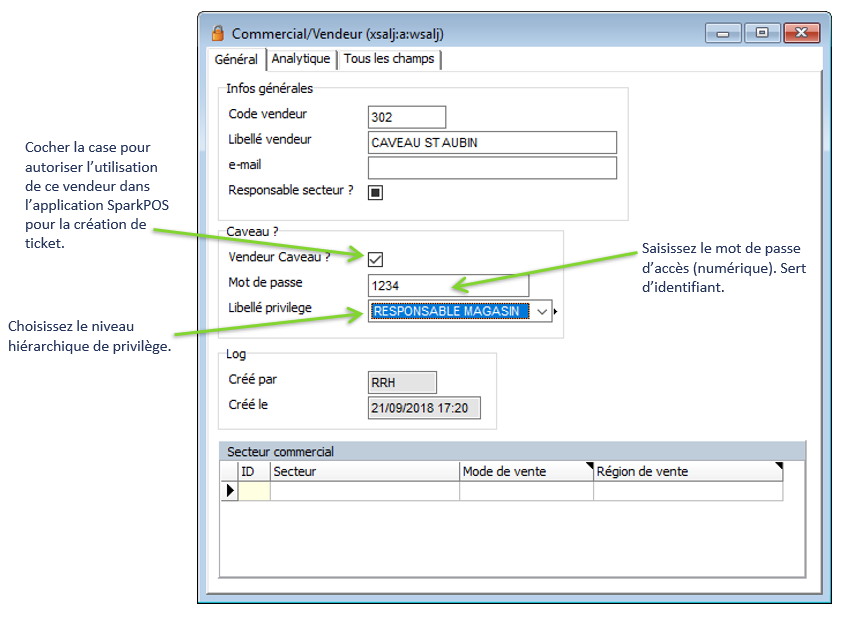Open the Tous les champs tab

[x=389, y=60]
